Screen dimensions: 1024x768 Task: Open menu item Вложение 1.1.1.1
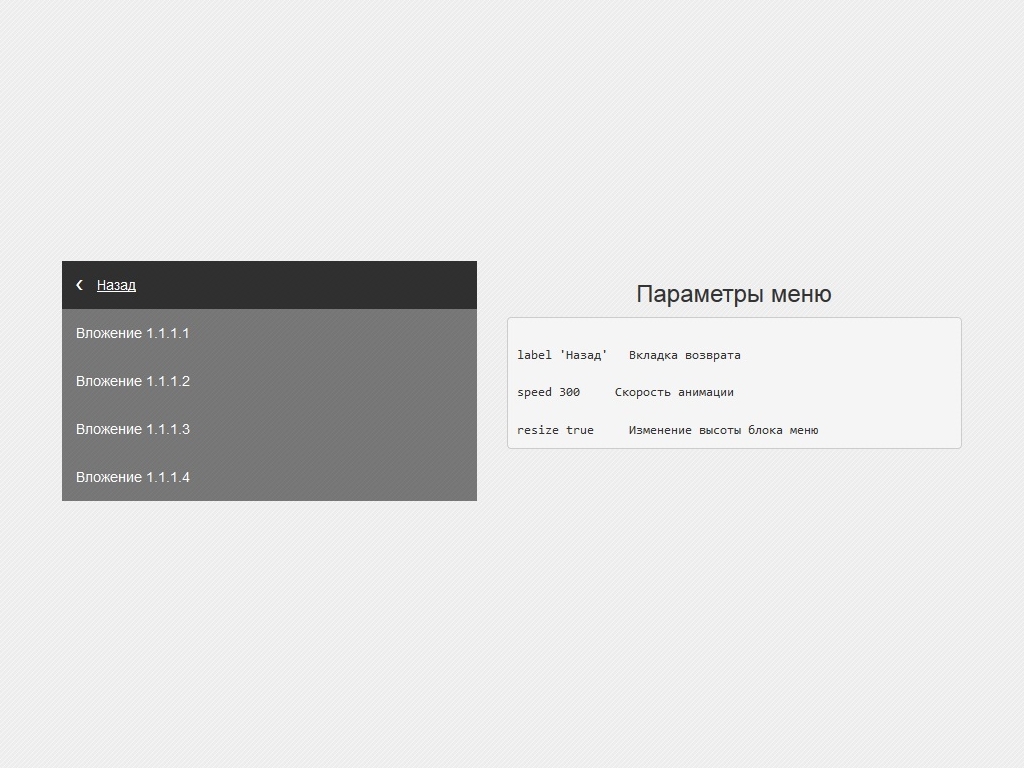[x=269, y=333]
